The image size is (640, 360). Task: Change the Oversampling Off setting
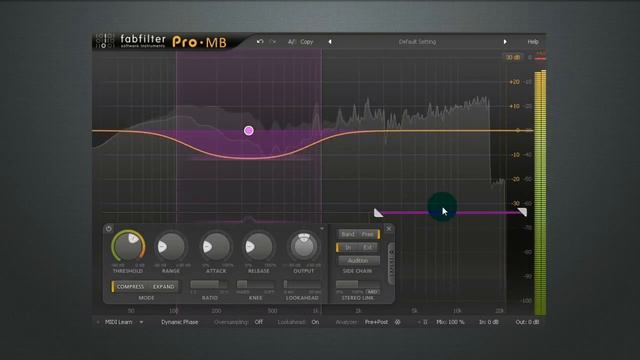click(x=259, y=322)
